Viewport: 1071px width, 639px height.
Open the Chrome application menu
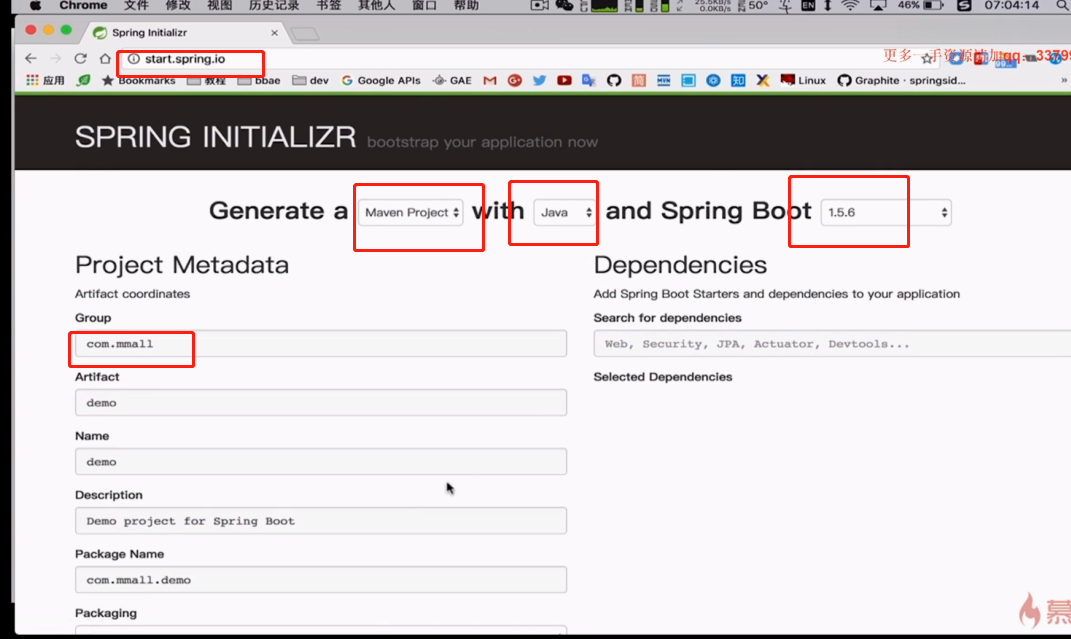click(83, 5)
